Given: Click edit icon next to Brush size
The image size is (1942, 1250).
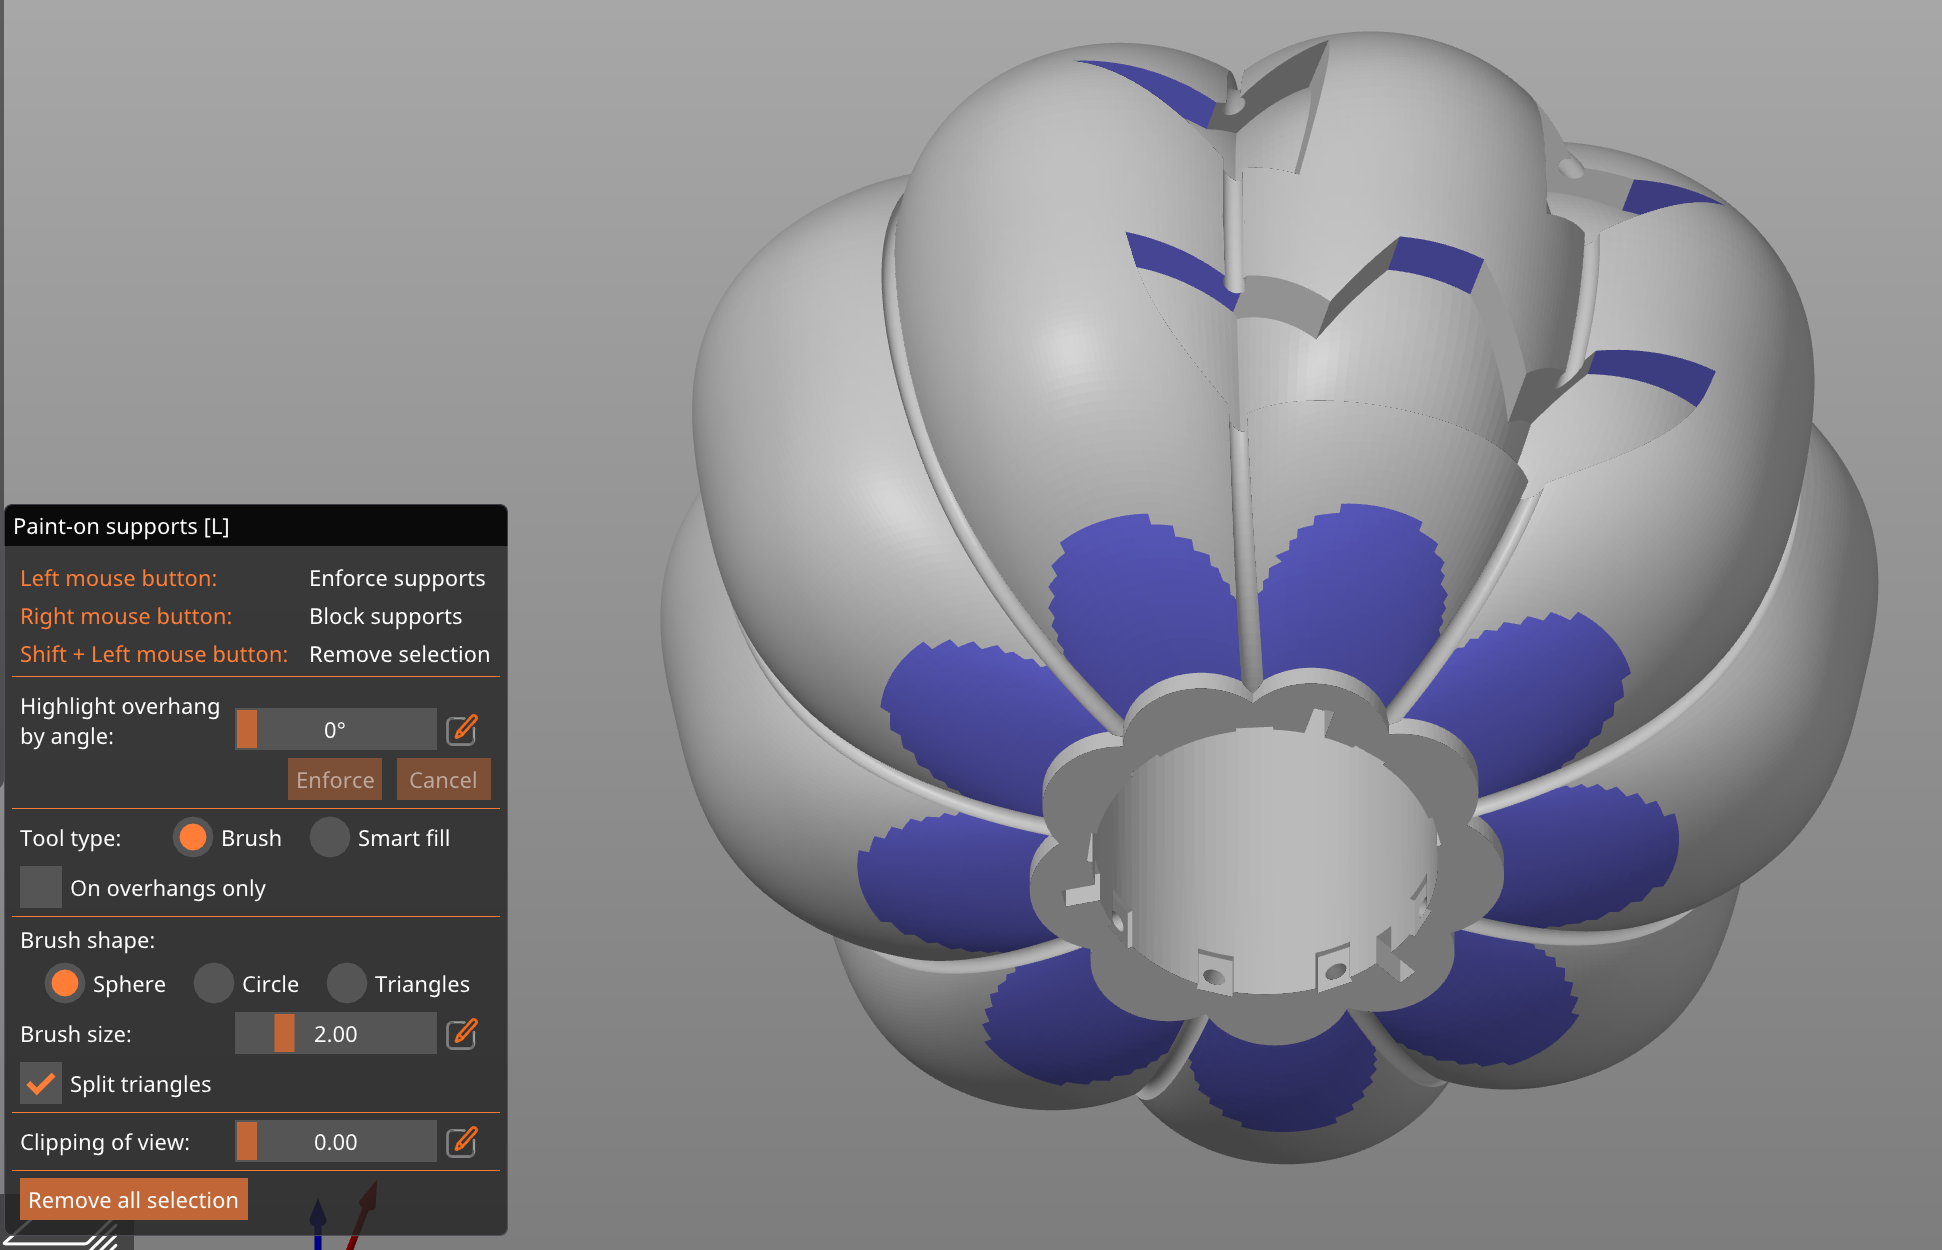Looking at the screenshot, I should coord(461,1033).
